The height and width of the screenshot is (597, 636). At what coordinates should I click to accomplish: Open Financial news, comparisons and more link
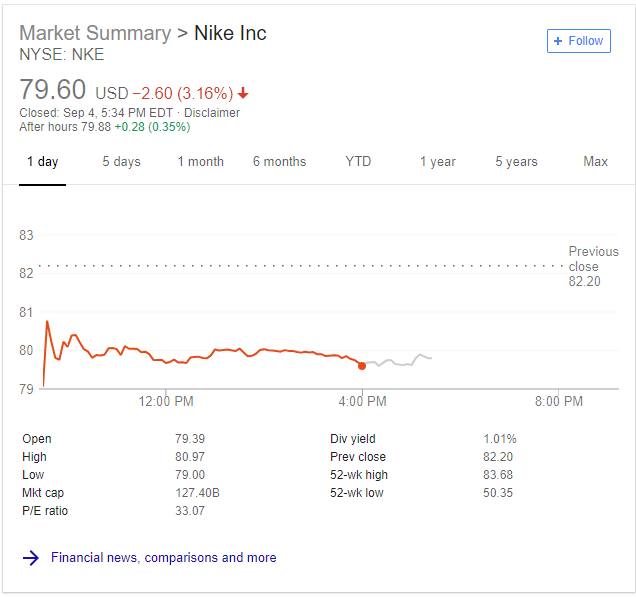coord(163,558)
